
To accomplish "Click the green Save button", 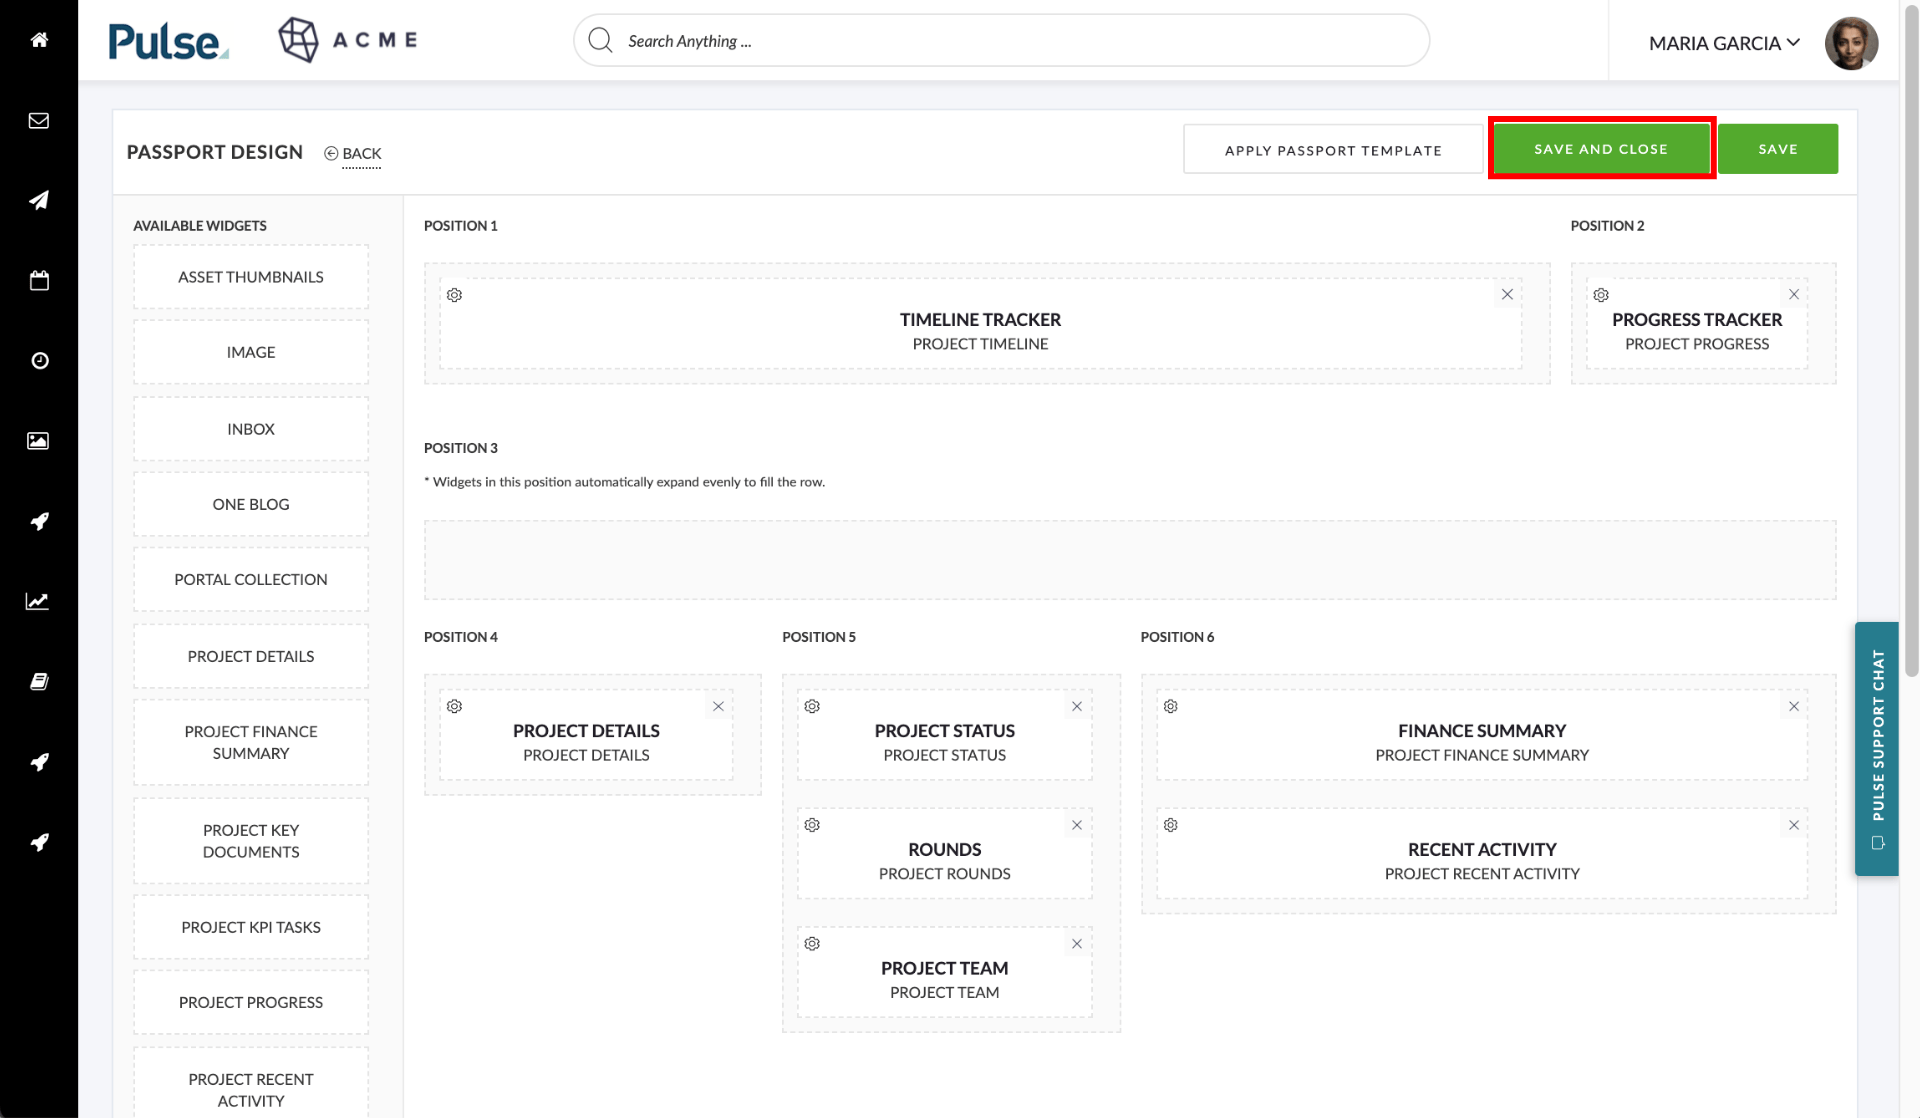I will click(x=1778, y=149).
